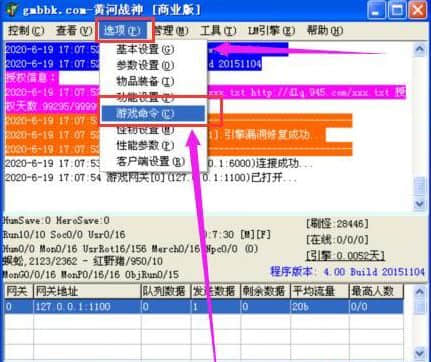This screenshot has height=362, width=431.
Task: Click the MonG0/0/16 MonP0/16/16 ObjRun0/15 line
Action: coord(91,275)
